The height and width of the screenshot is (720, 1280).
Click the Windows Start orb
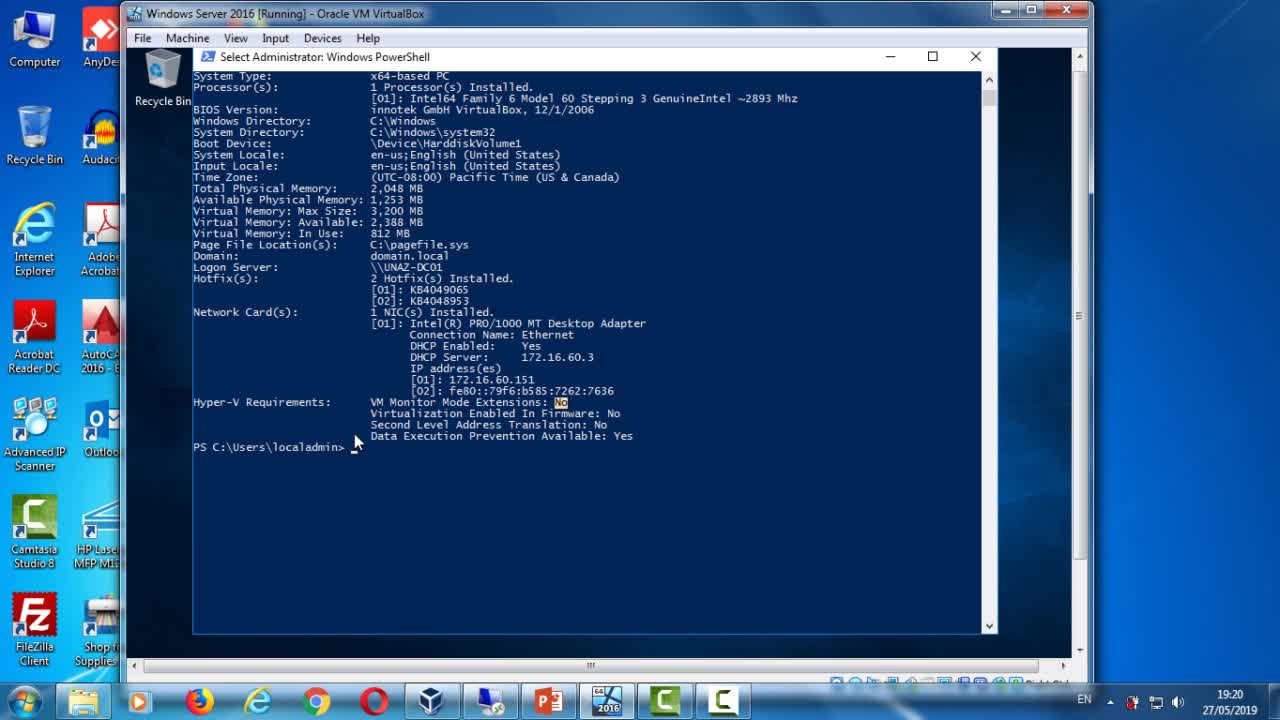click(24, 701)
